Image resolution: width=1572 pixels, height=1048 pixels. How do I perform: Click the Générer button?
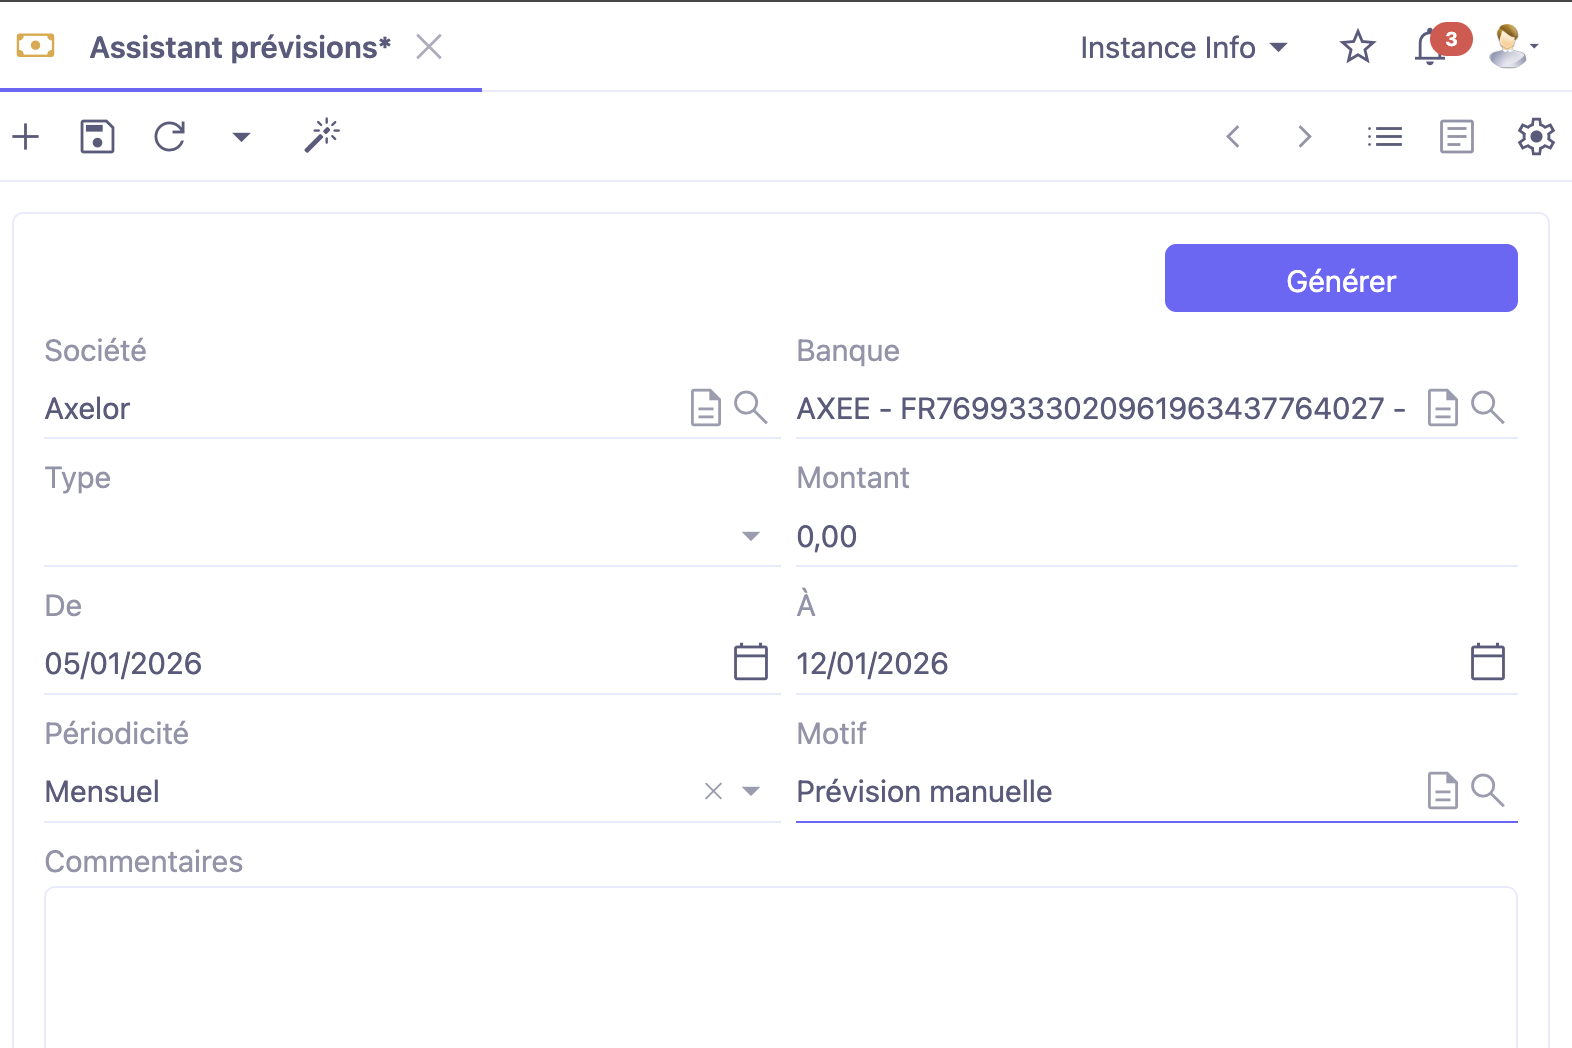1341,278
